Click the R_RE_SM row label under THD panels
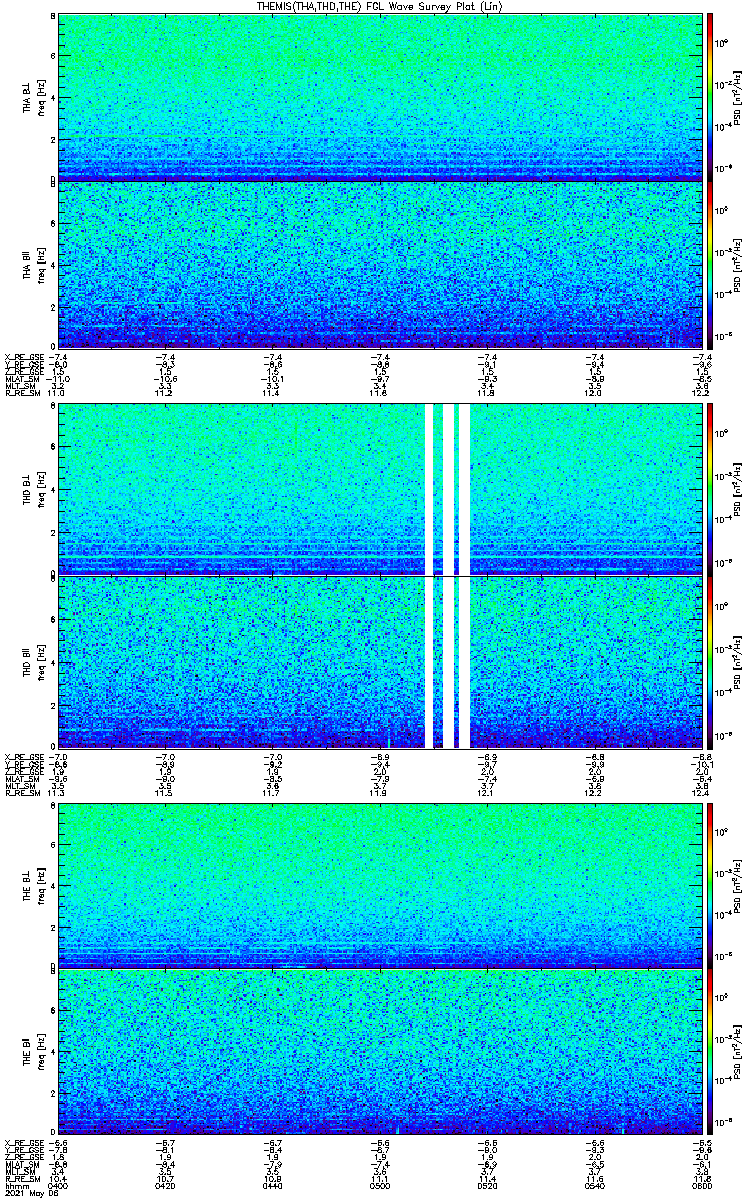Image resolution: width=750 pixels, height=1200 pixels. [x=21, y=792]
